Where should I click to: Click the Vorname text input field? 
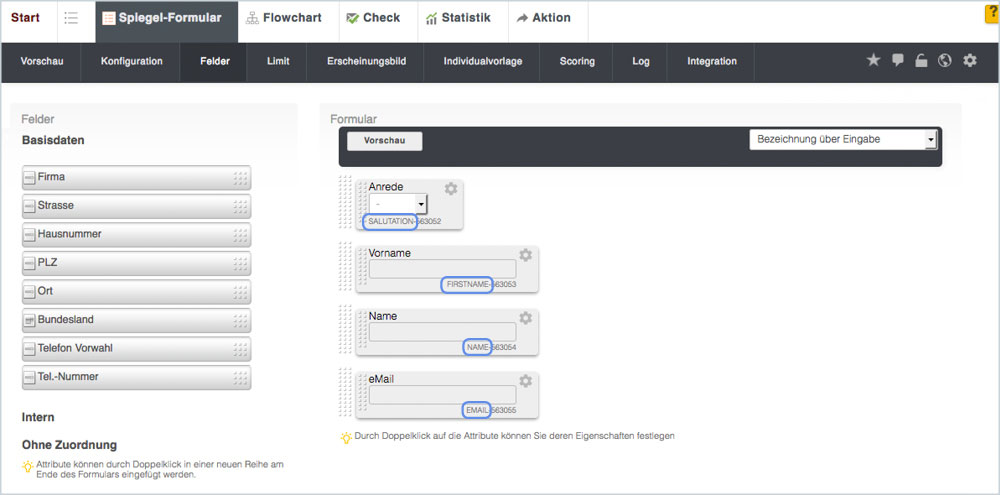[442, 269]
